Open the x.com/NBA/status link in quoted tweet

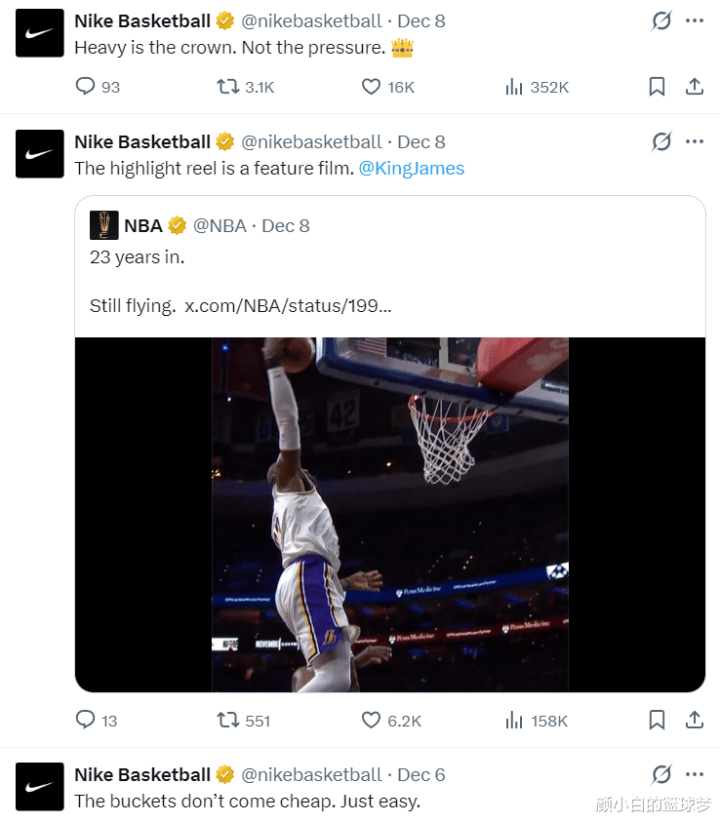(288, 305)
